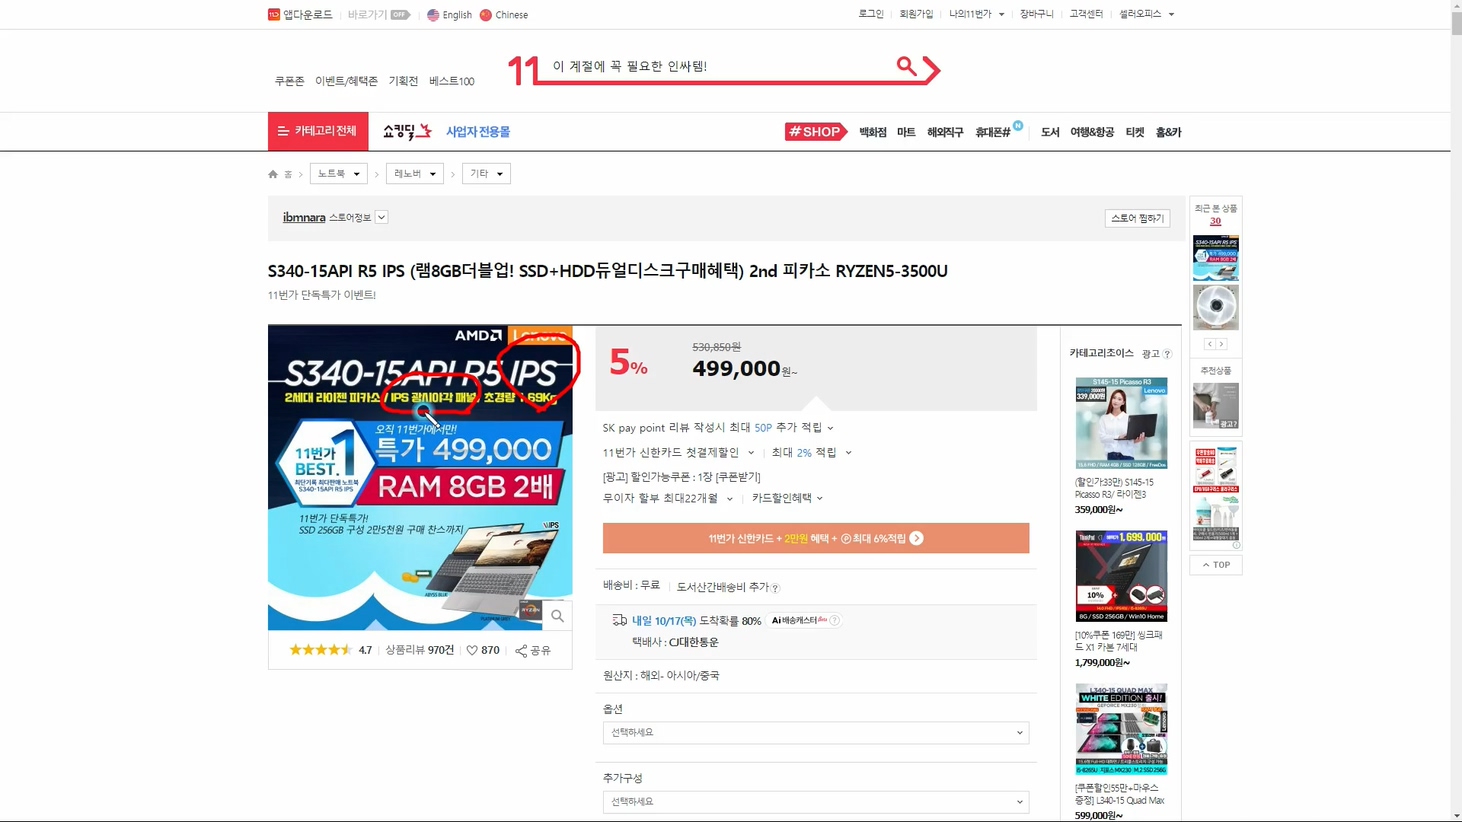The width and height of the screenshot is (1462, 822).
Task: Expand the 기타 breadcrumb dropdown
Action: pyautogui.click(x=487, y=173)
